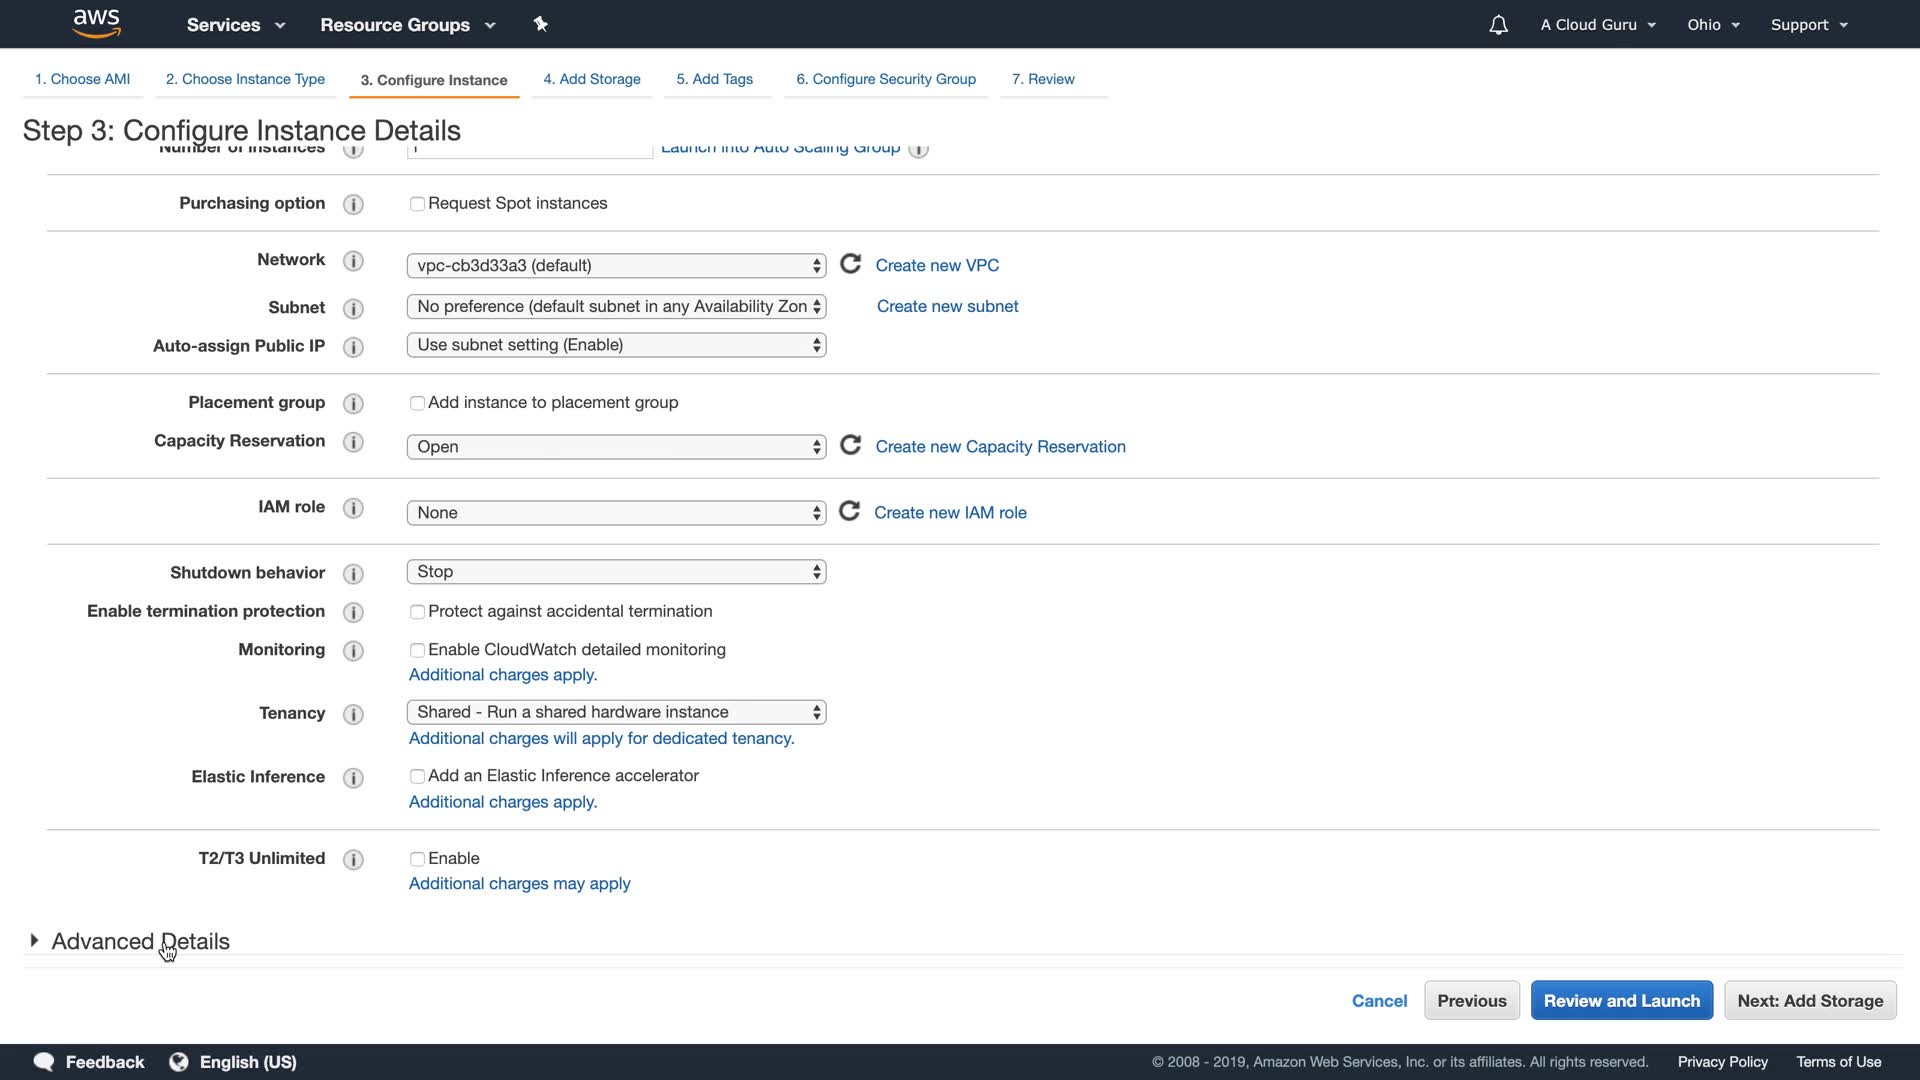Refresh the IAM role list

point(849,511)
